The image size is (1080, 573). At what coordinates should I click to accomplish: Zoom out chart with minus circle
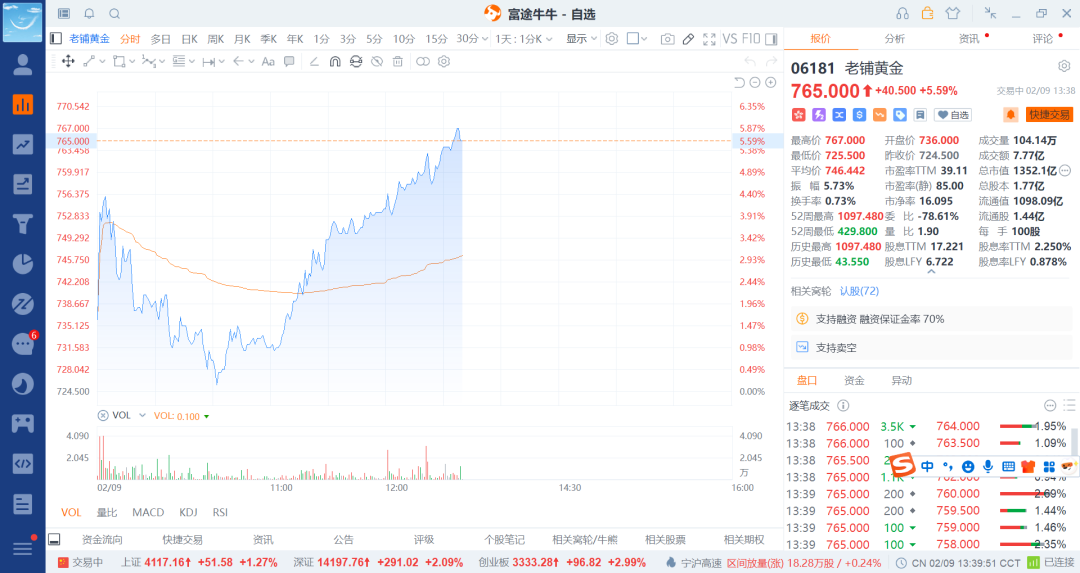[x=755, y=83]
